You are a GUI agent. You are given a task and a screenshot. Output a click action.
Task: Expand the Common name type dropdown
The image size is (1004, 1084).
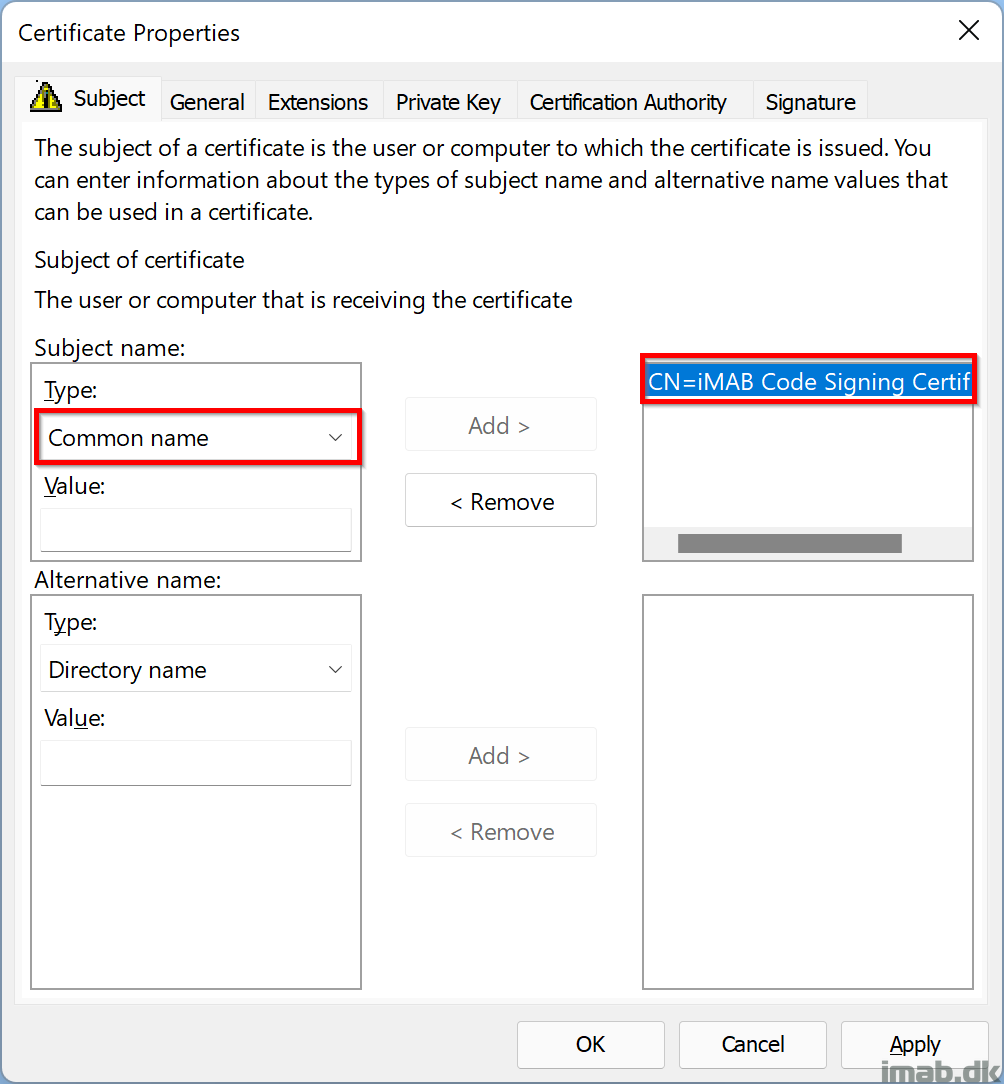196,438
